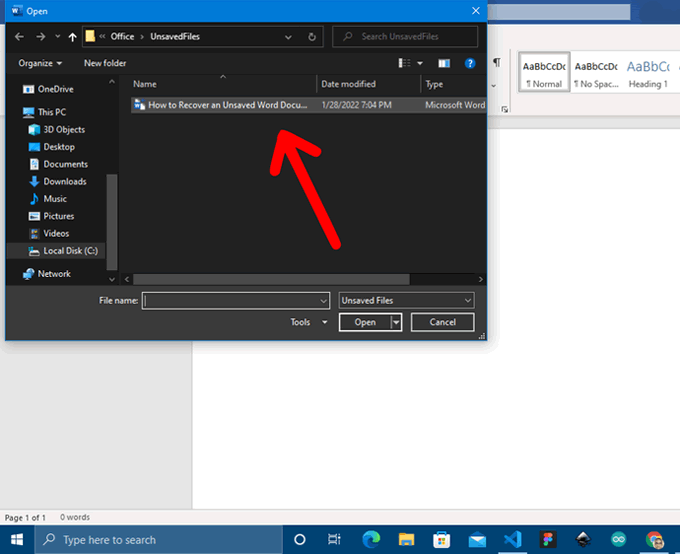
Task: Open Visual Studio Code from taskbar
Action: pyautogui.click(x=513, y=539)
